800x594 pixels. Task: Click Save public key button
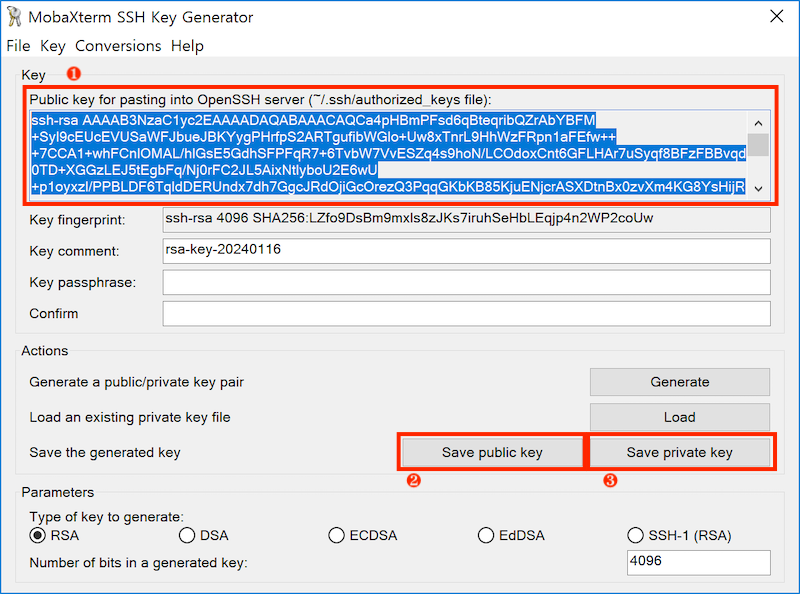coord(492,452)
